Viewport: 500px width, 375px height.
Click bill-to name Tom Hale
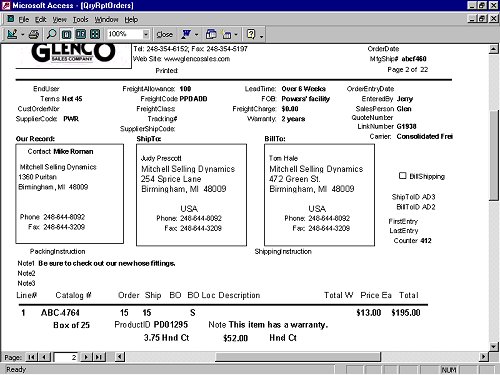click(x=283, y=158)
